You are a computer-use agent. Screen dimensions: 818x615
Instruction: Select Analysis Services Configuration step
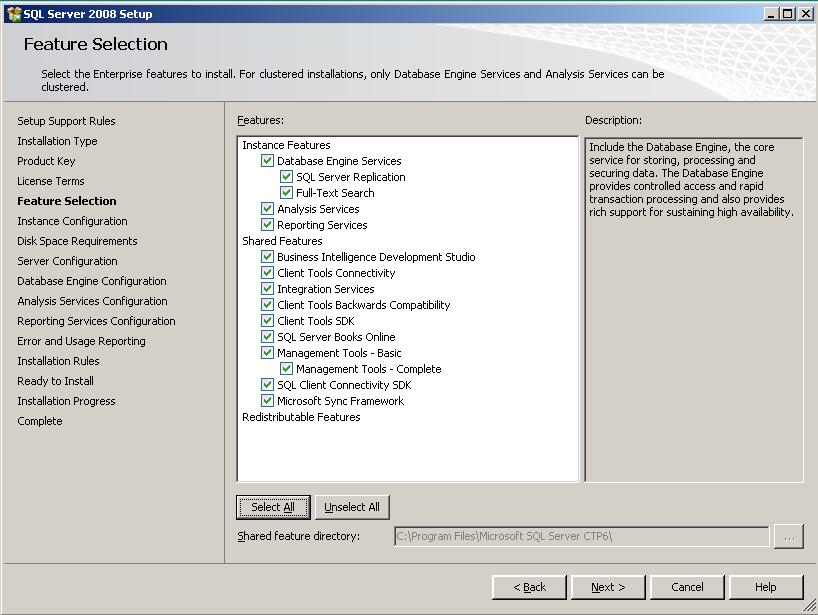92,301
